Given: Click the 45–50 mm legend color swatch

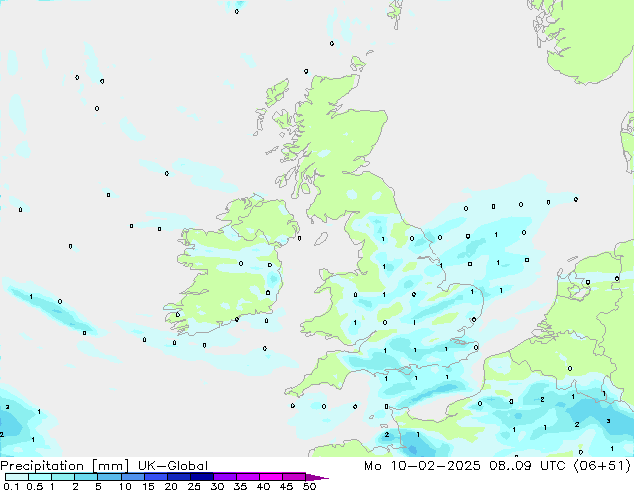Looking at the screenshot, I should pyautogui.click(x=294, y=477).
